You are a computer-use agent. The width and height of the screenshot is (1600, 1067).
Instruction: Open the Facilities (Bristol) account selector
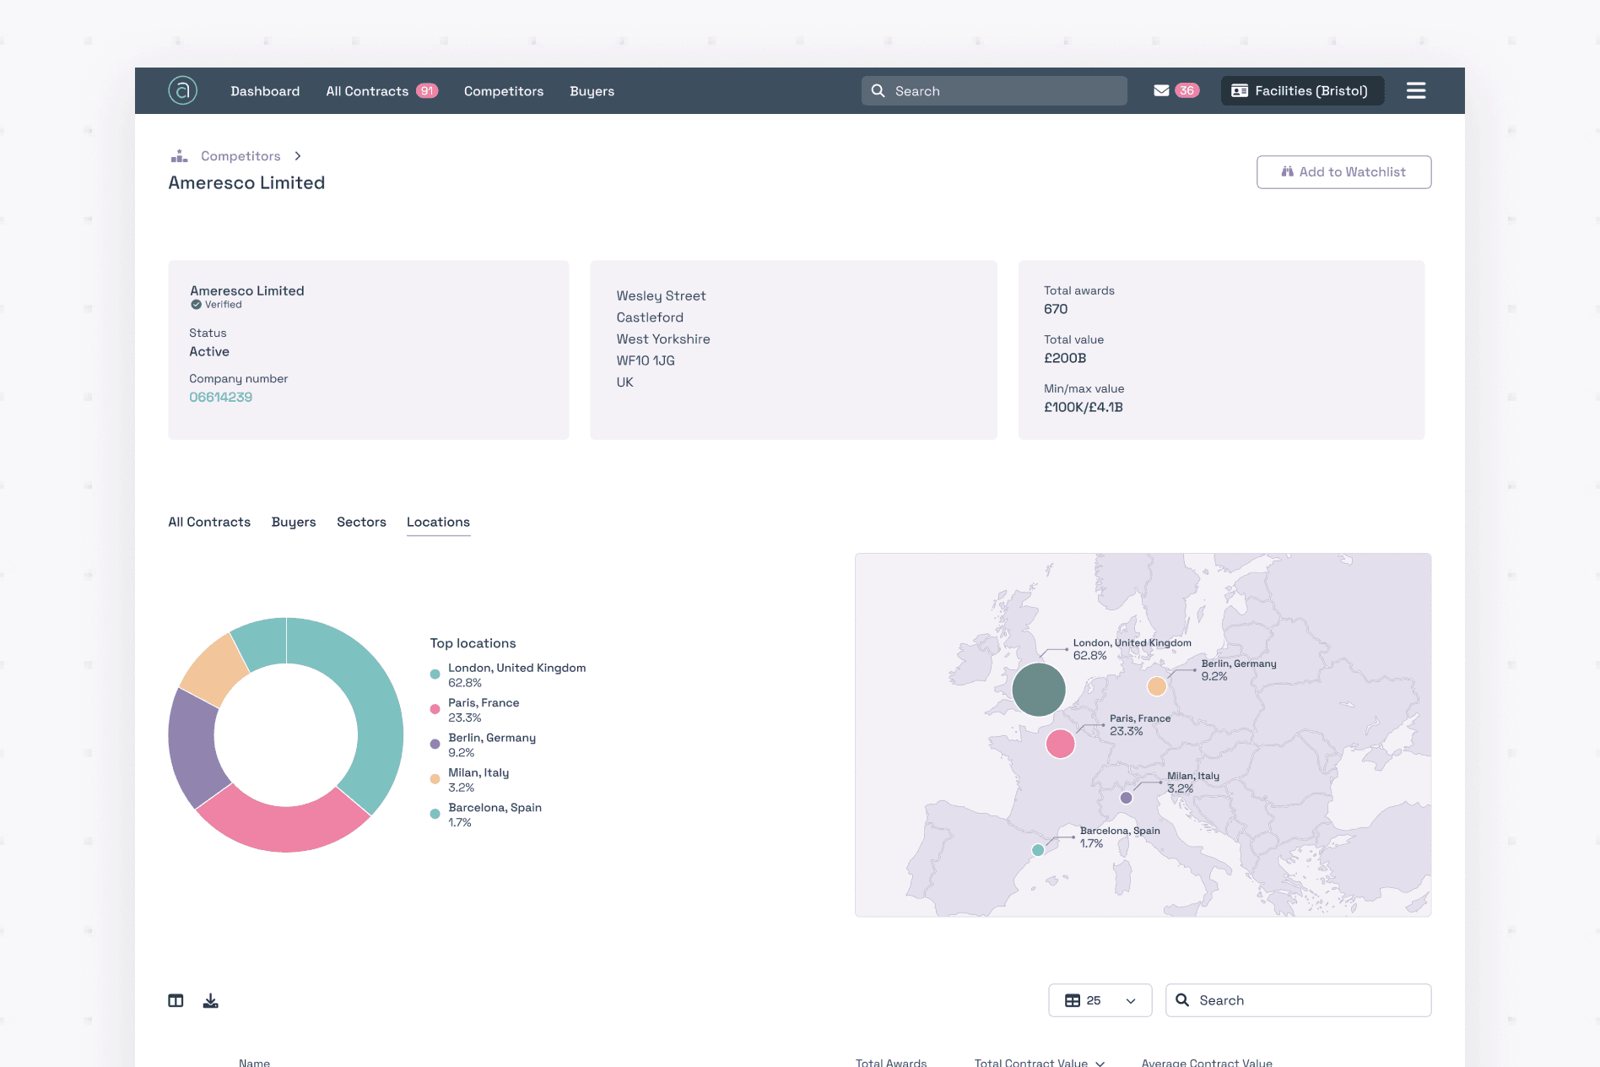pyautogui.click(x=1302, y=90)
